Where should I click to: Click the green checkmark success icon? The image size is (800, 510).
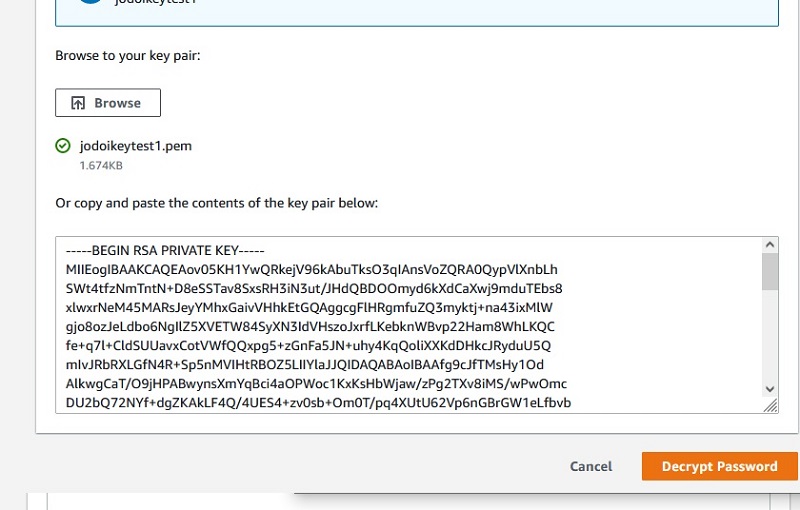pyautogui.click(x=63, y=146)
